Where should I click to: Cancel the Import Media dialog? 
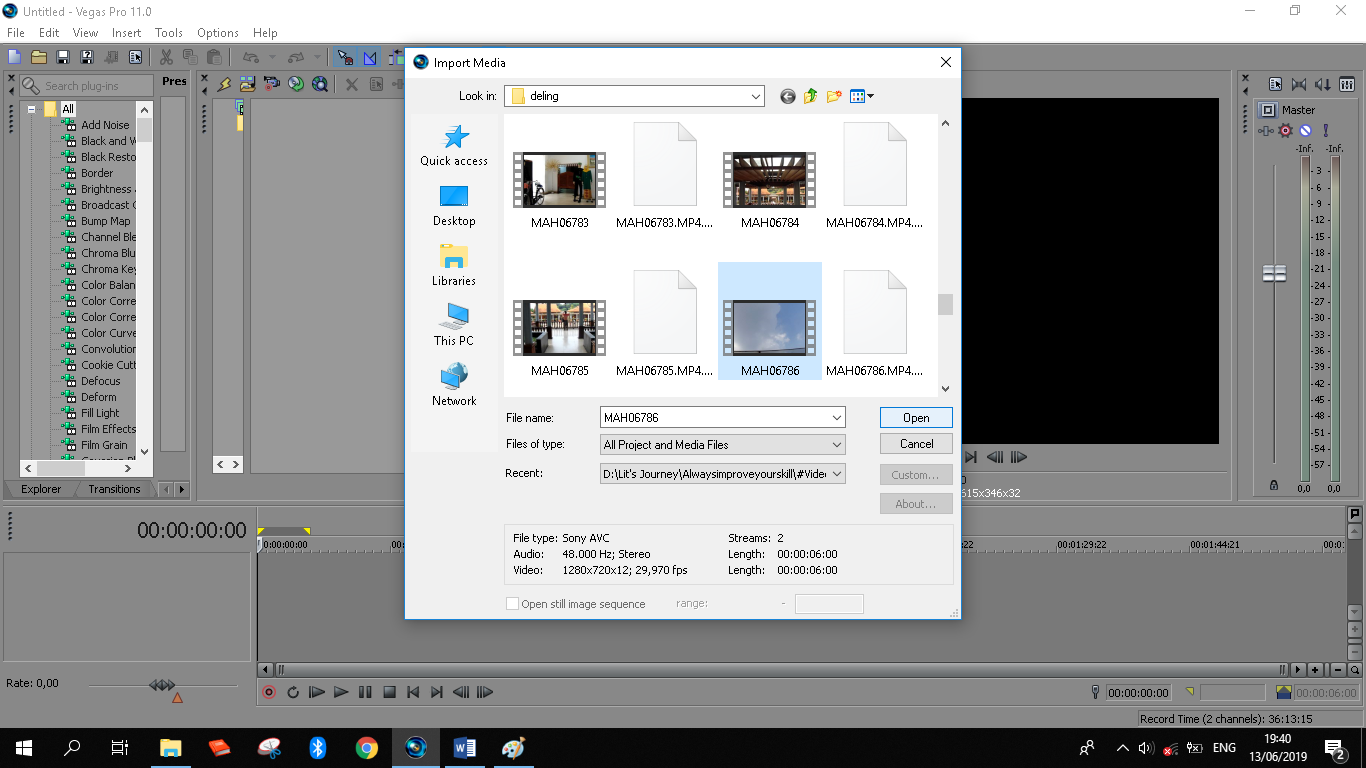tap(916, 444)
